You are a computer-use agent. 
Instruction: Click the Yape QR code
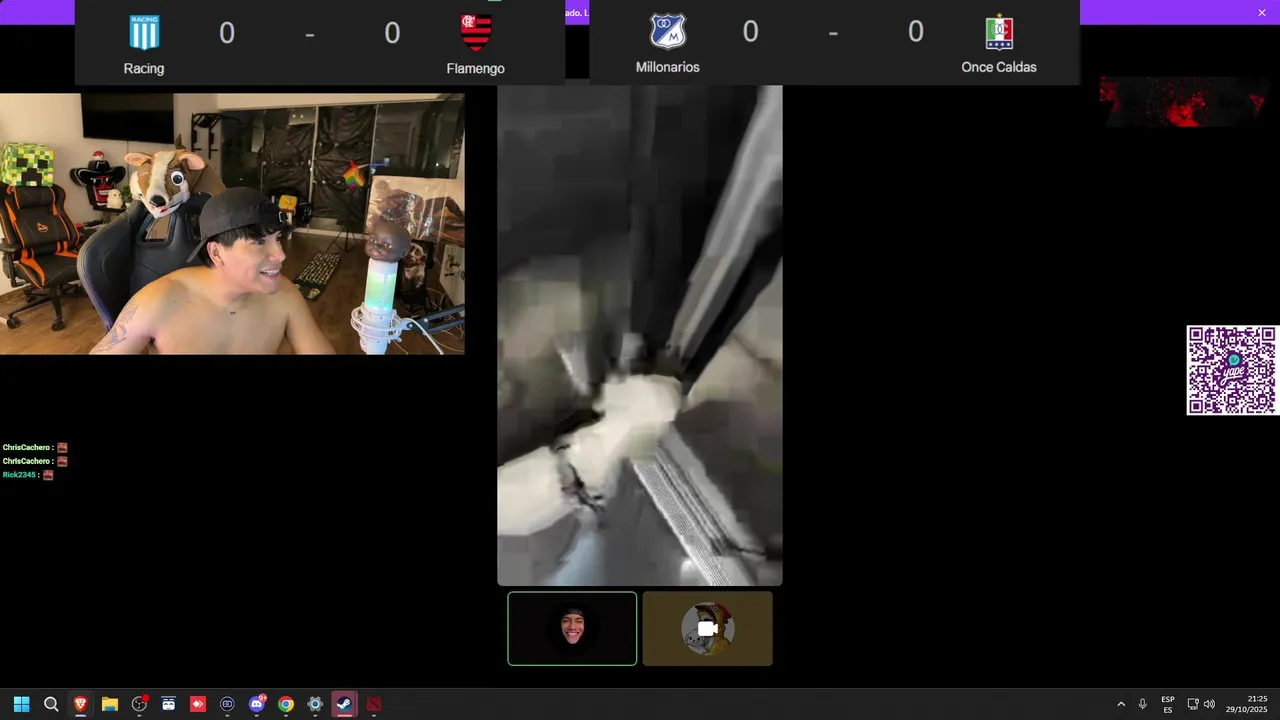(1232, 370)
